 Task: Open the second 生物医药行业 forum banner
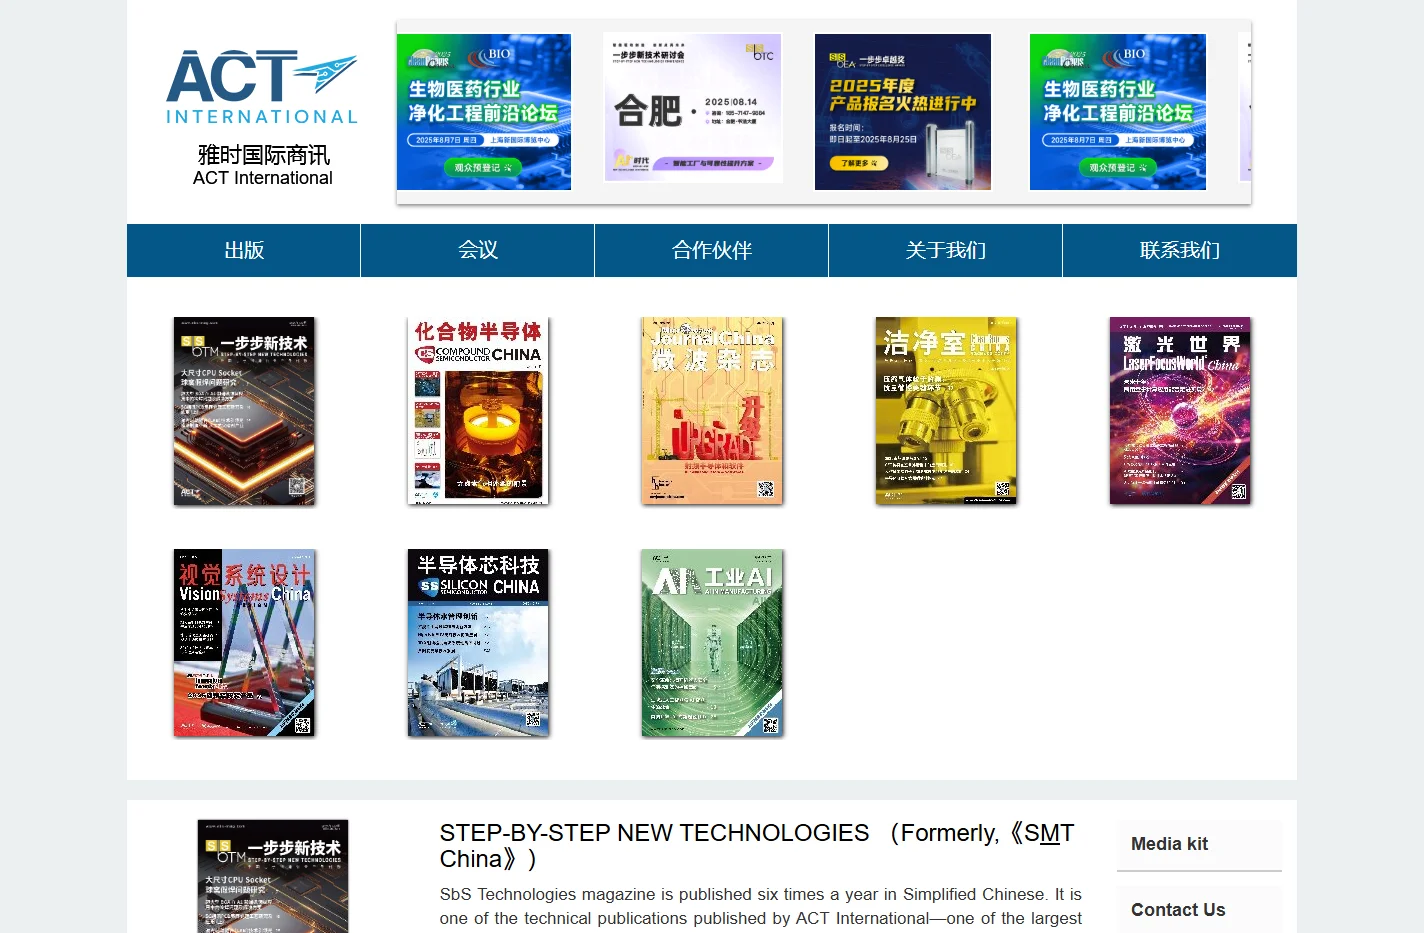1118,112
